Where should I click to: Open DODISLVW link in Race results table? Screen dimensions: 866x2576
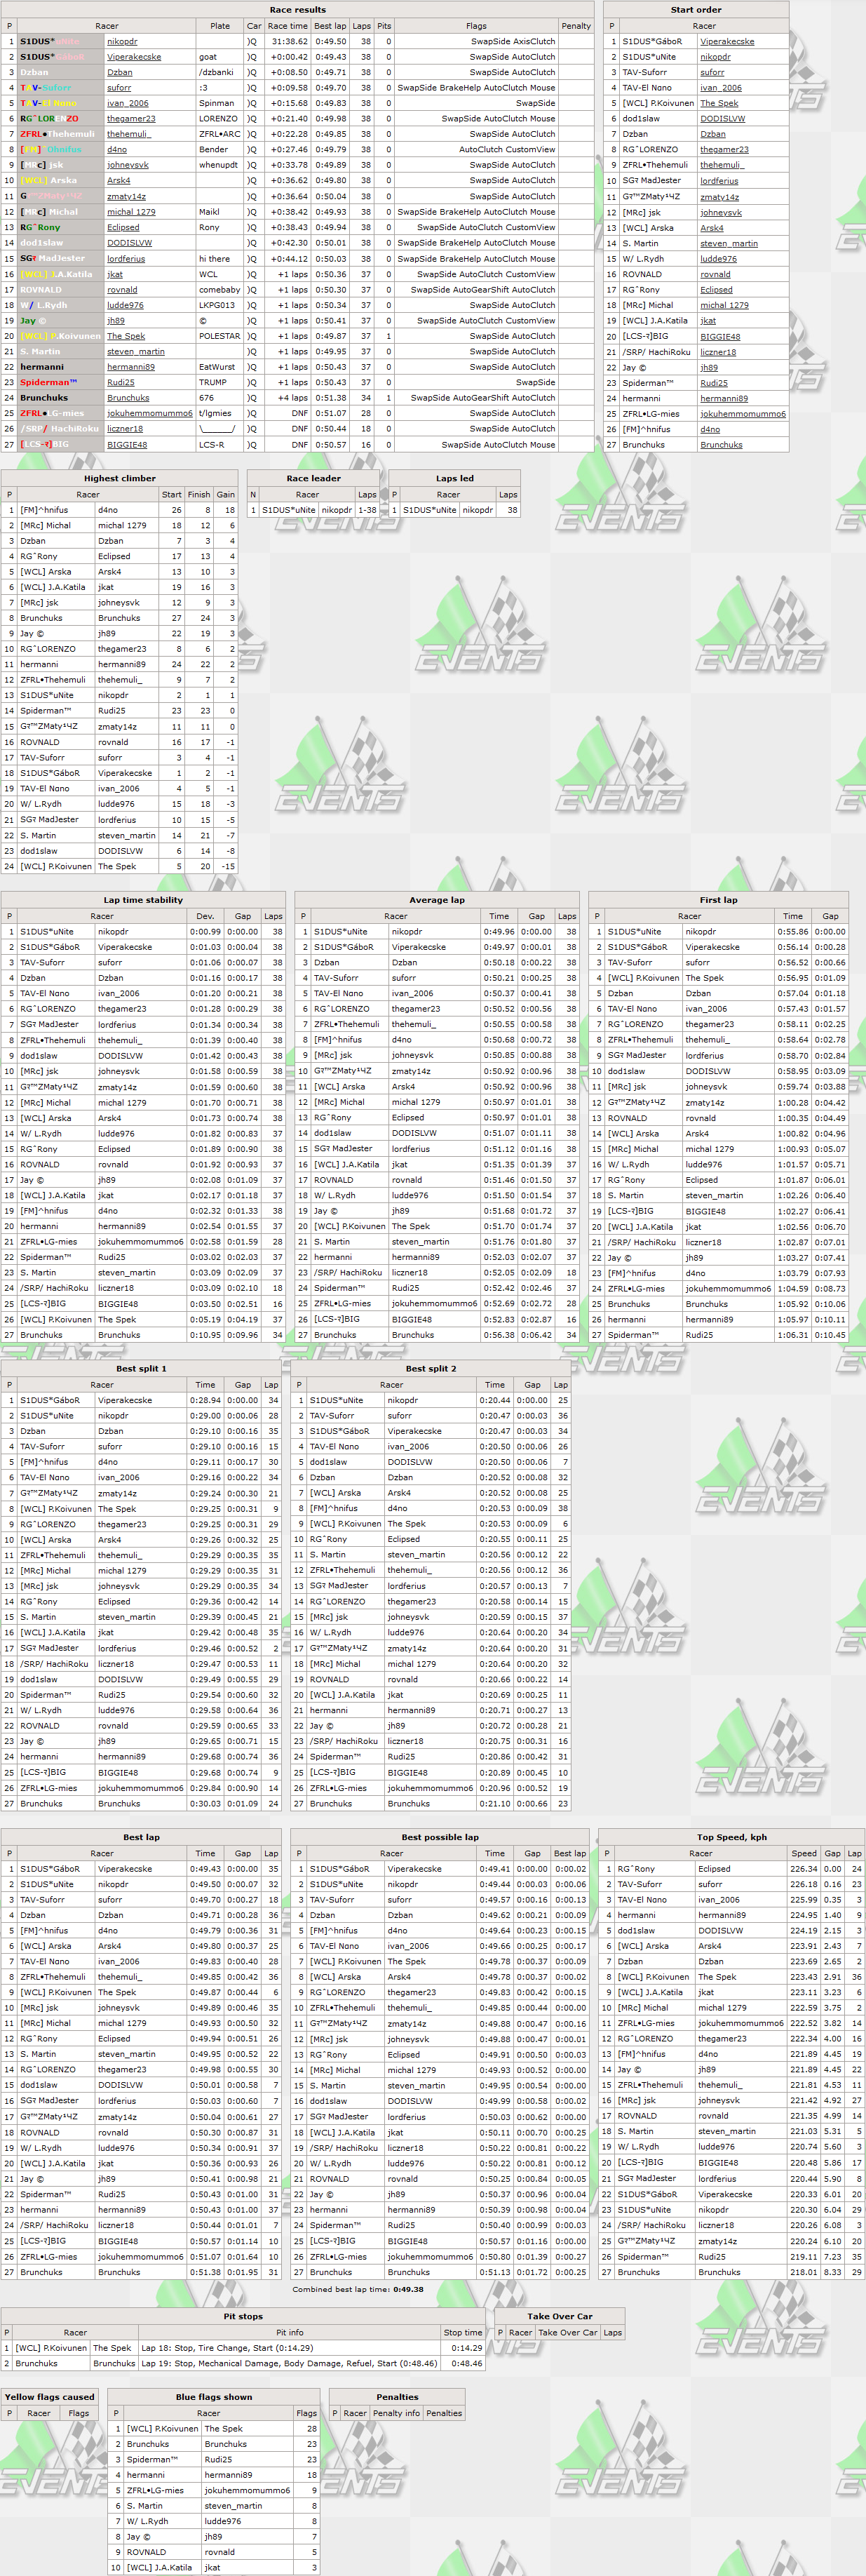point(130,243)
